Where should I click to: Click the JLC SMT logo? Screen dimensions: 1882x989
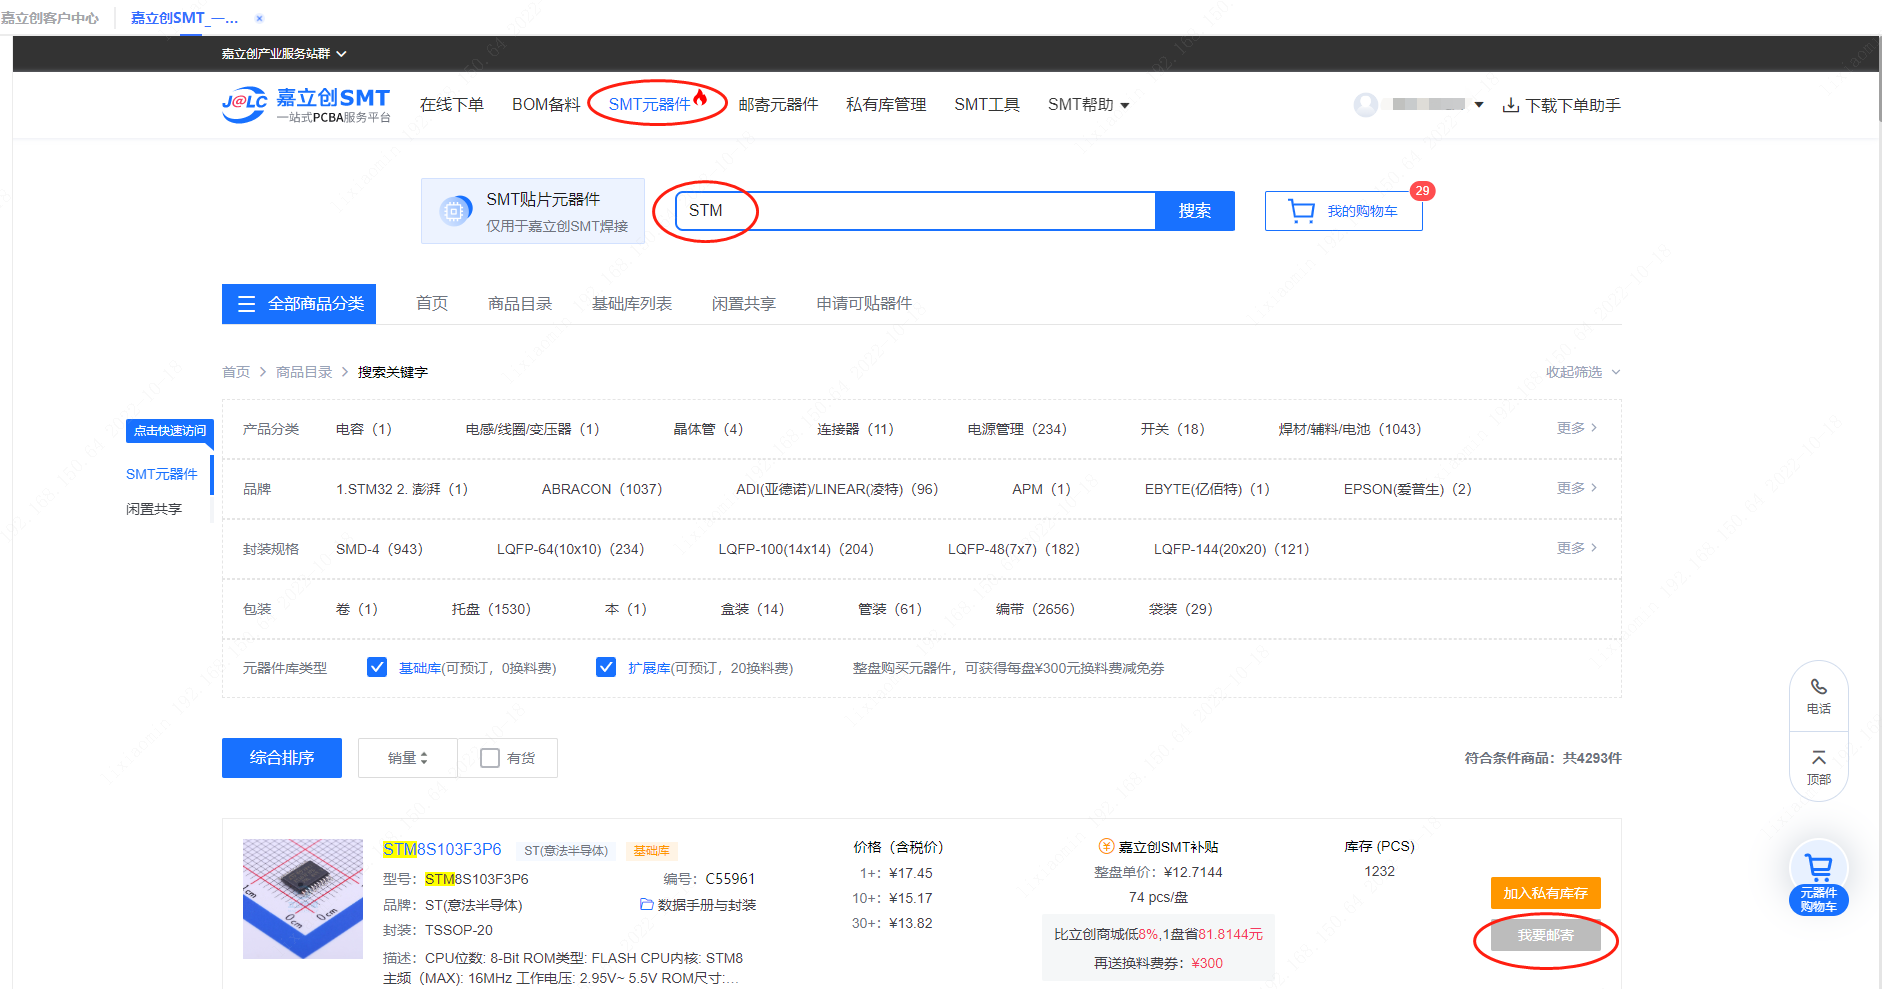tap(305, 105)
